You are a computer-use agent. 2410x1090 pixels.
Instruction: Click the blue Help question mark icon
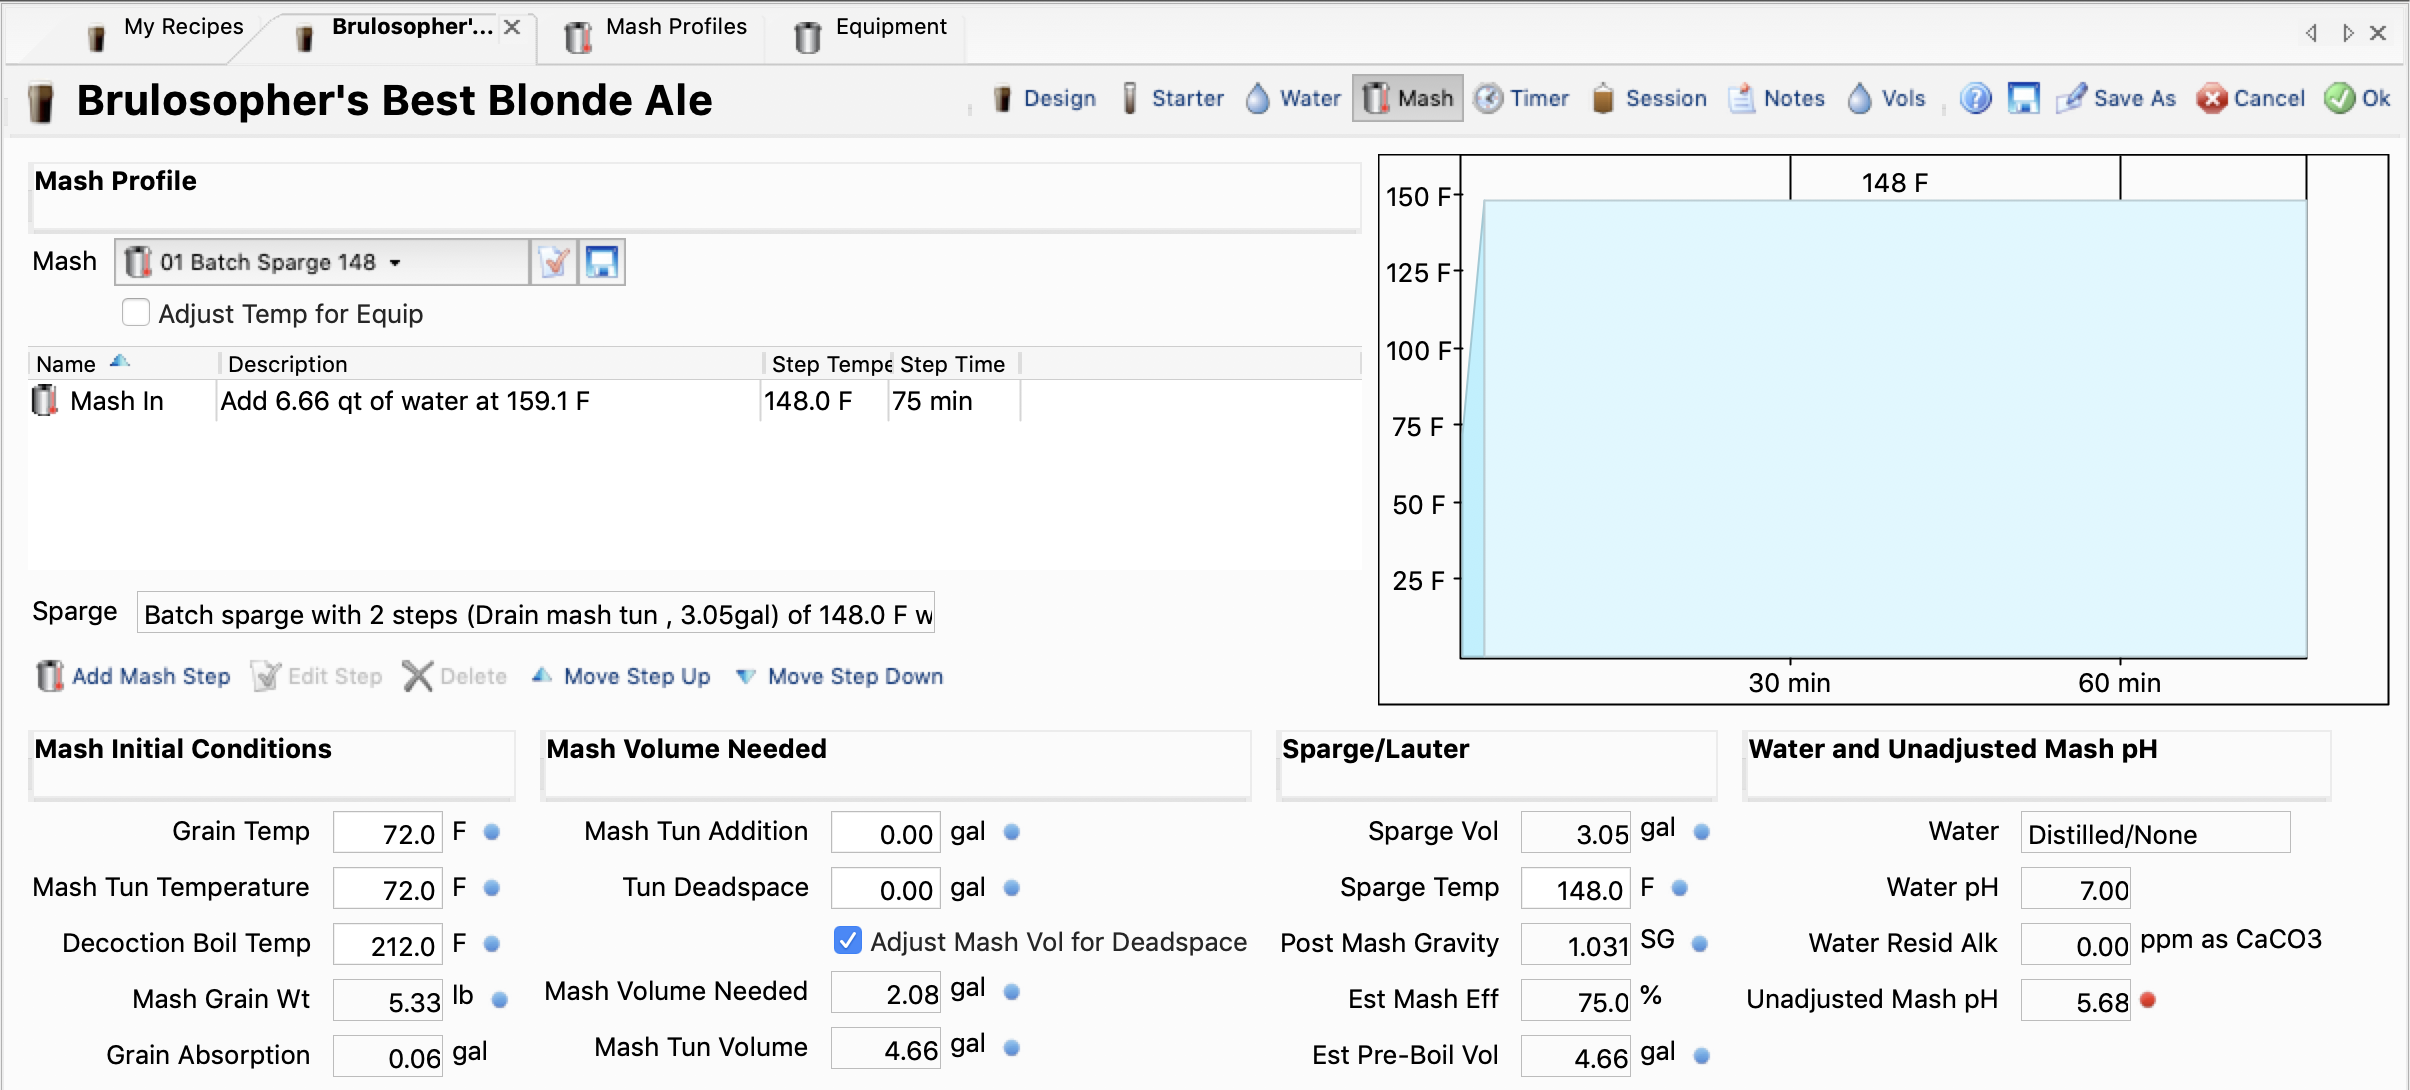pos(1975,98)
